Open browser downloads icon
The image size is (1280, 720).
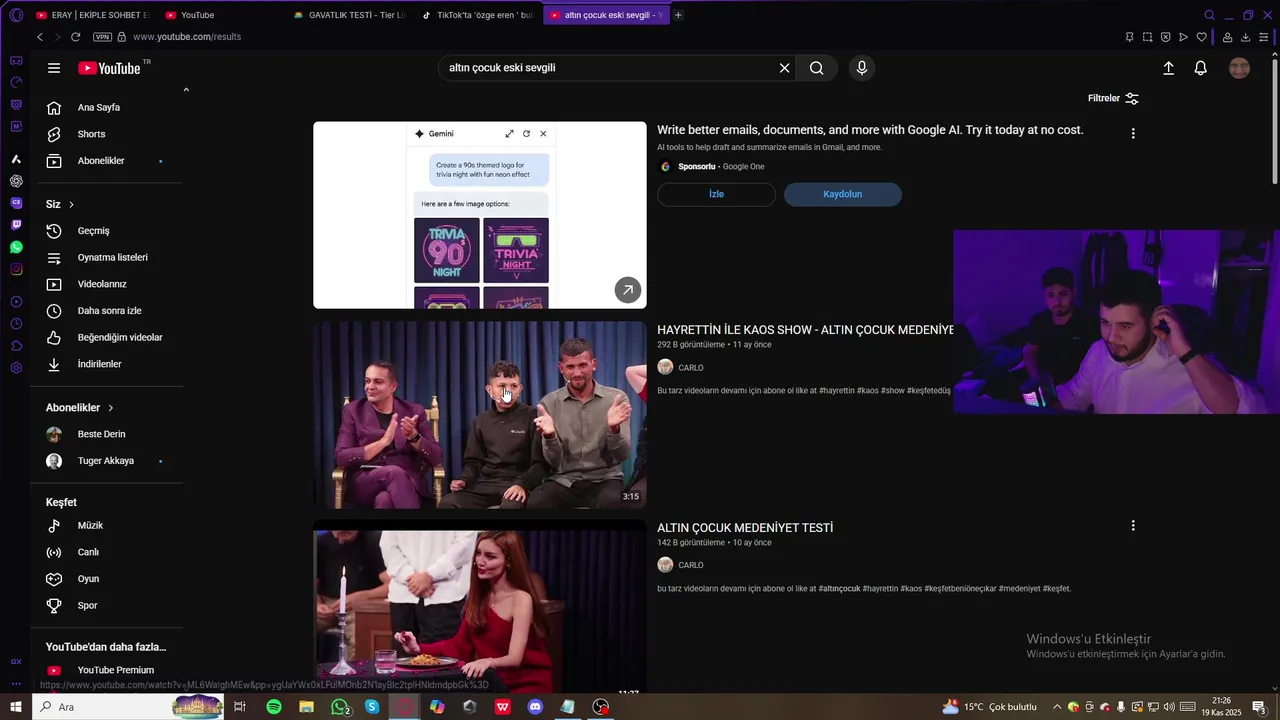(x=1245, y=37)
